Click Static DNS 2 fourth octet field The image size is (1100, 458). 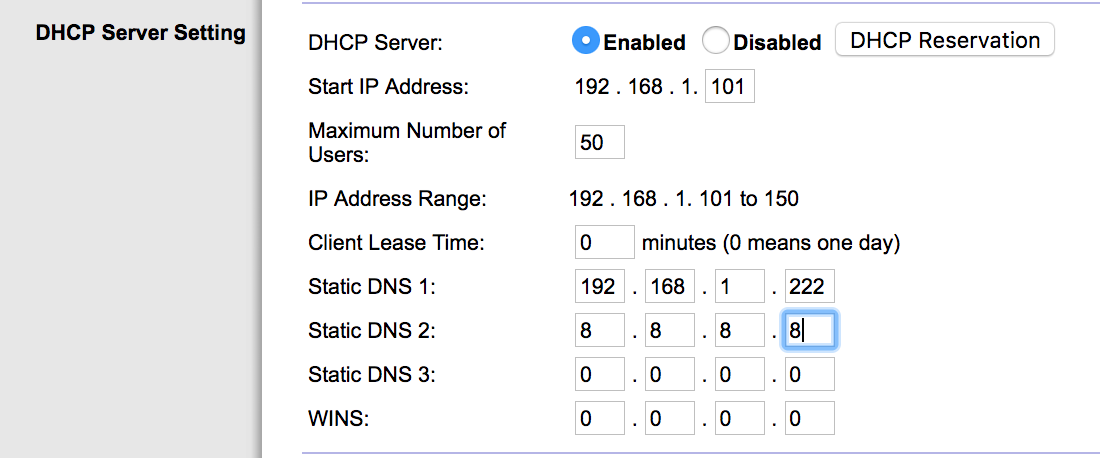click(x=809, y=331)
